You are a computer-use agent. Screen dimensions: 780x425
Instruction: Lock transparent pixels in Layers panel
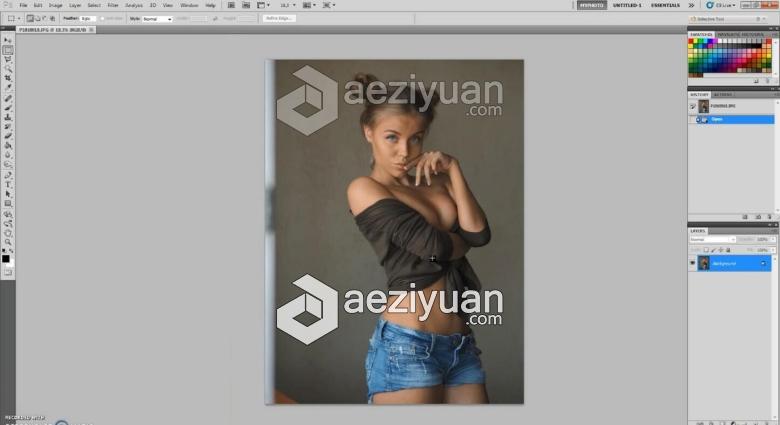(x=706, y=250)
